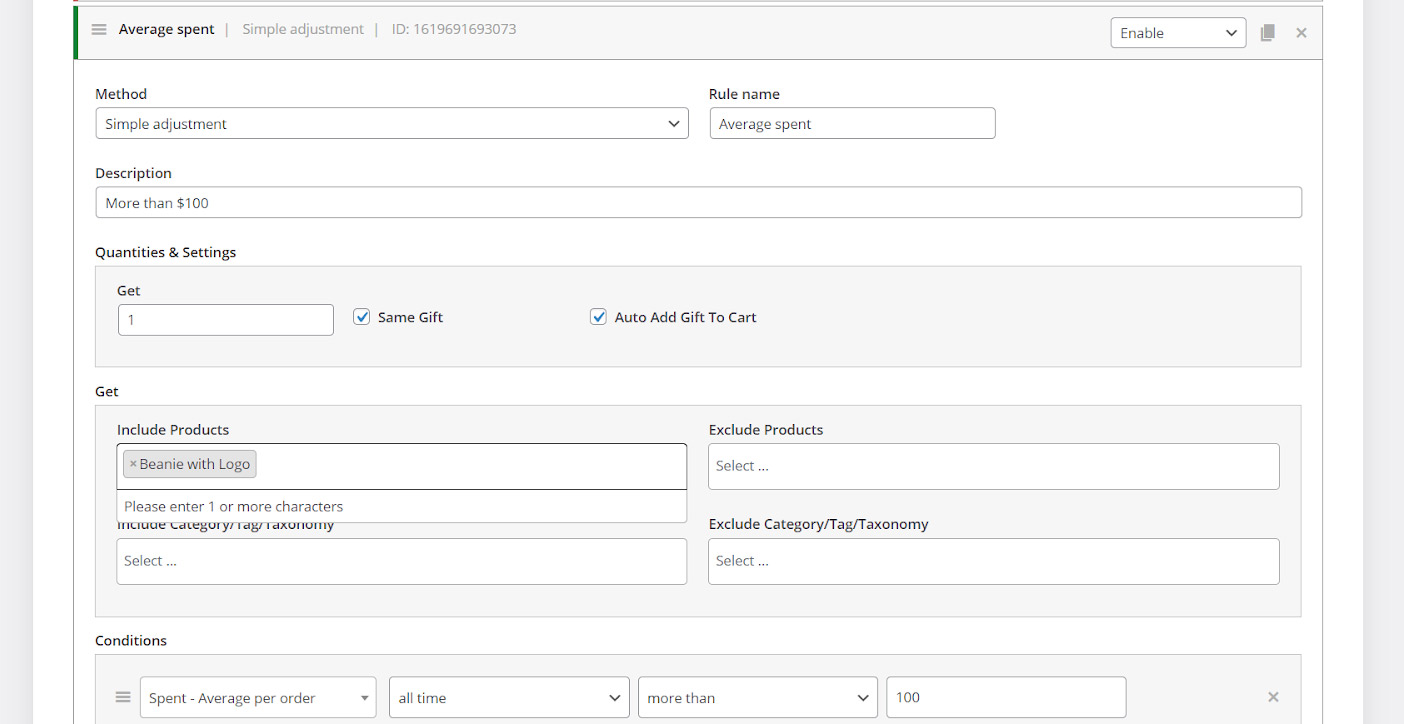Focus the Get quantity input field
Viewport: 1404px width, 724px height.
coord(225,320)
